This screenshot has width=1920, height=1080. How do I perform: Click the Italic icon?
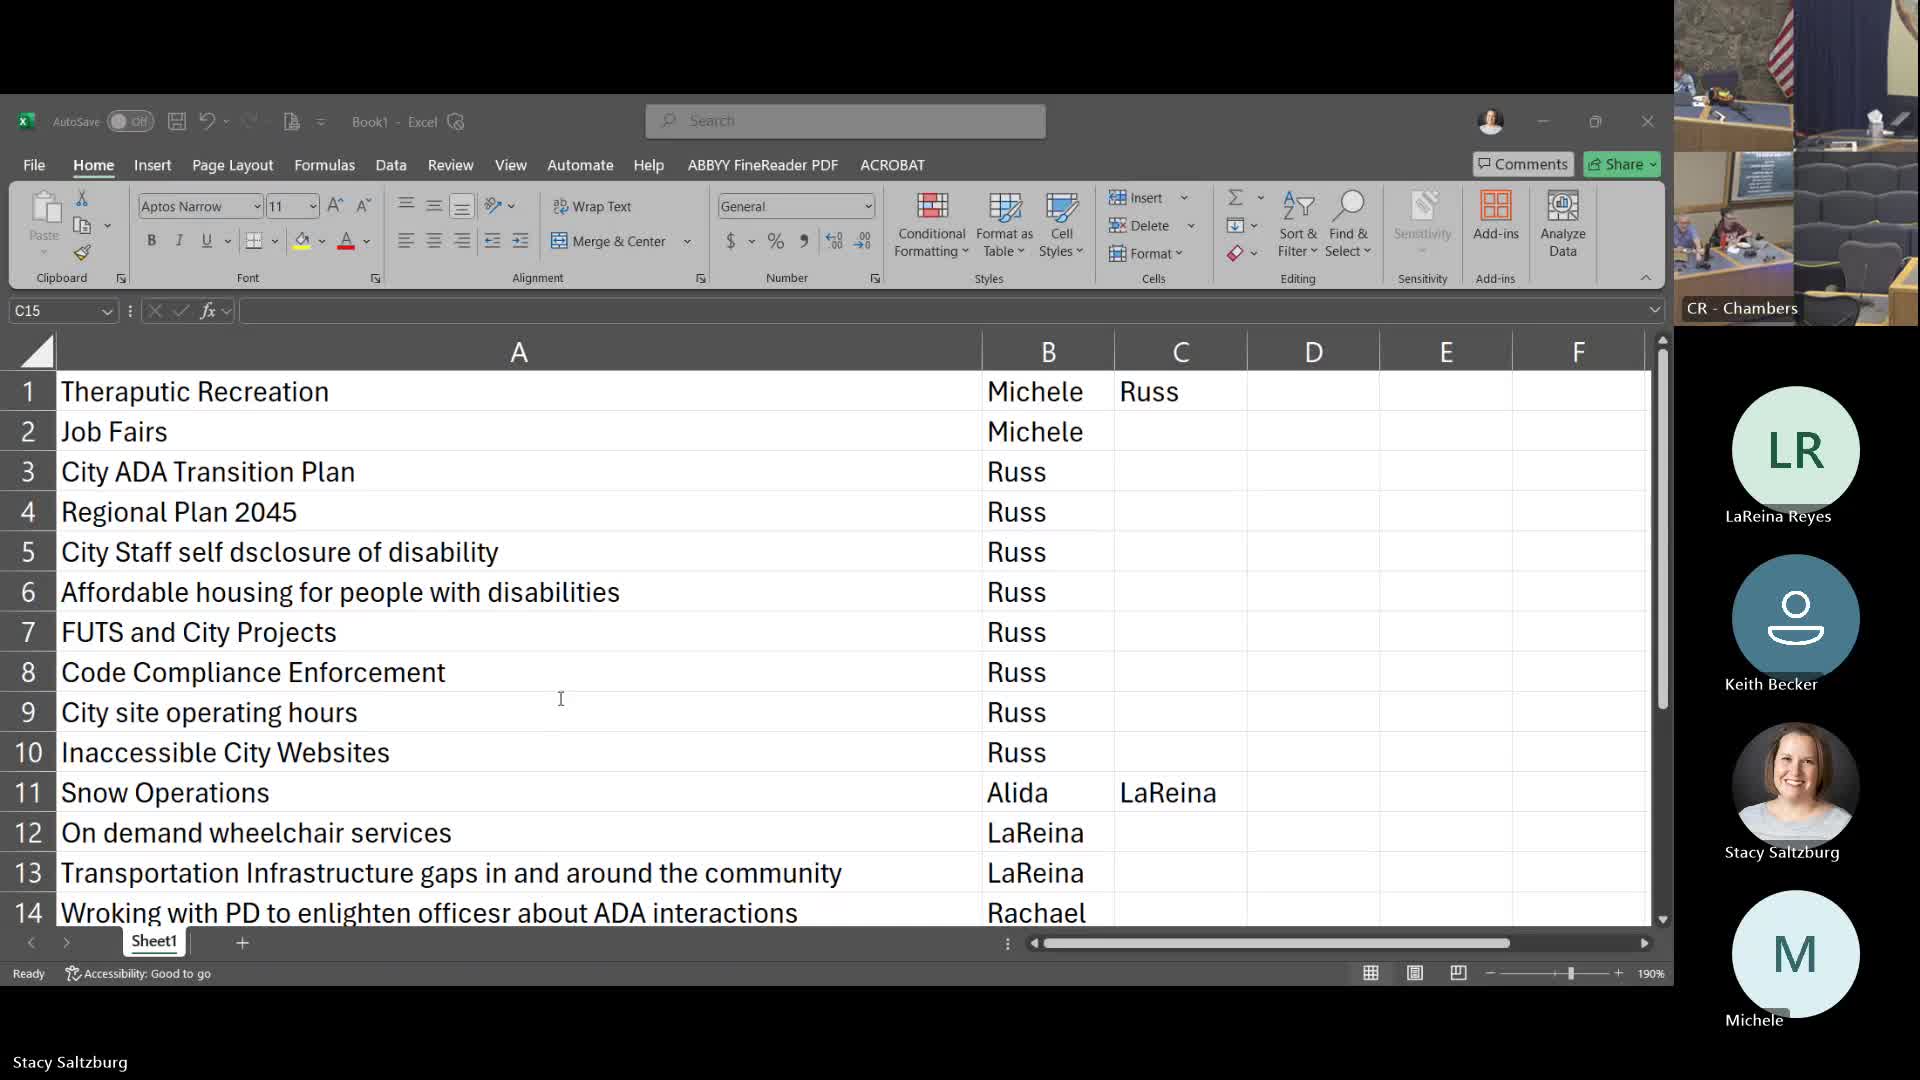[179, 241]
